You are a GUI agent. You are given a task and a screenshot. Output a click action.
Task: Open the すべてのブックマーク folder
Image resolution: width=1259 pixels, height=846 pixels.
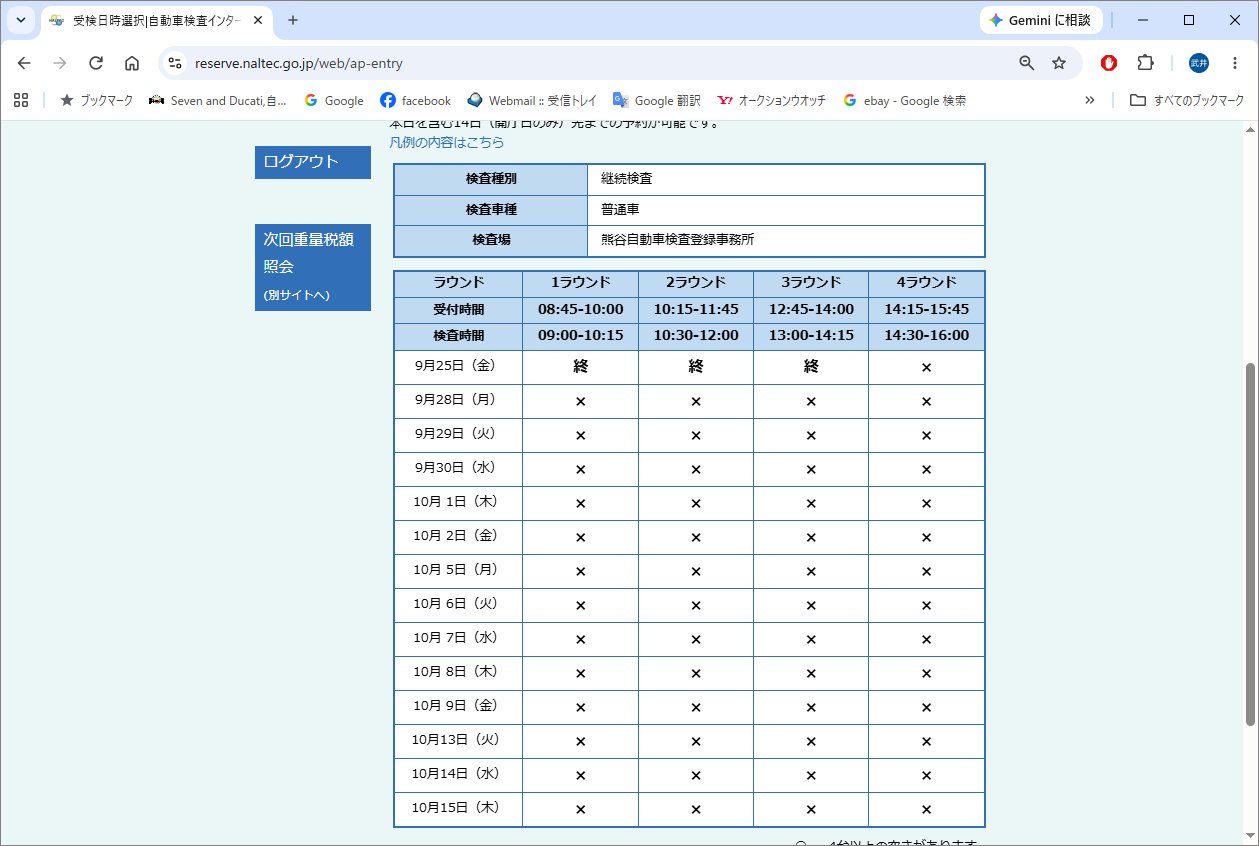pos(1187,100)
